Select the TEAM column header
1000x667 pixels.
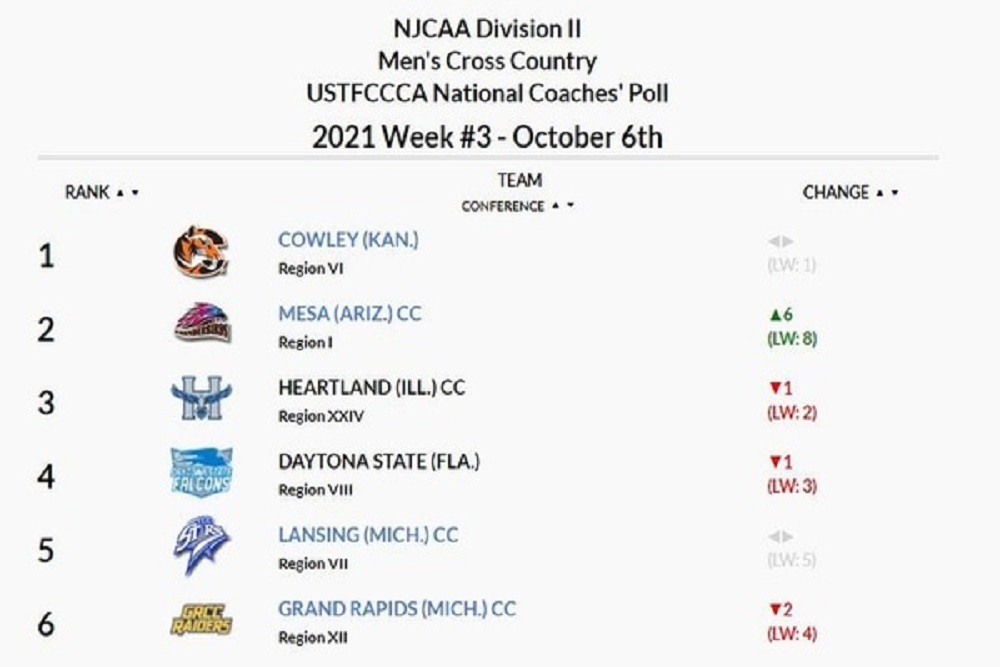[x=521, y=181]
